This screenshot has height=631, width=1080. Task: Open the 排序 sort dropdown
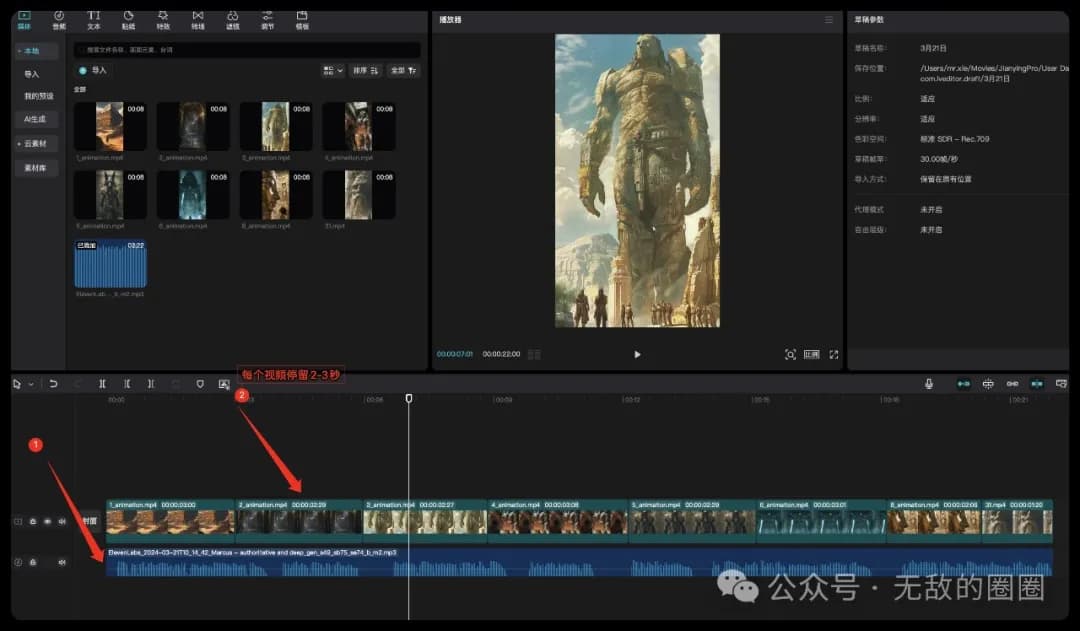[x=365, y=71]
